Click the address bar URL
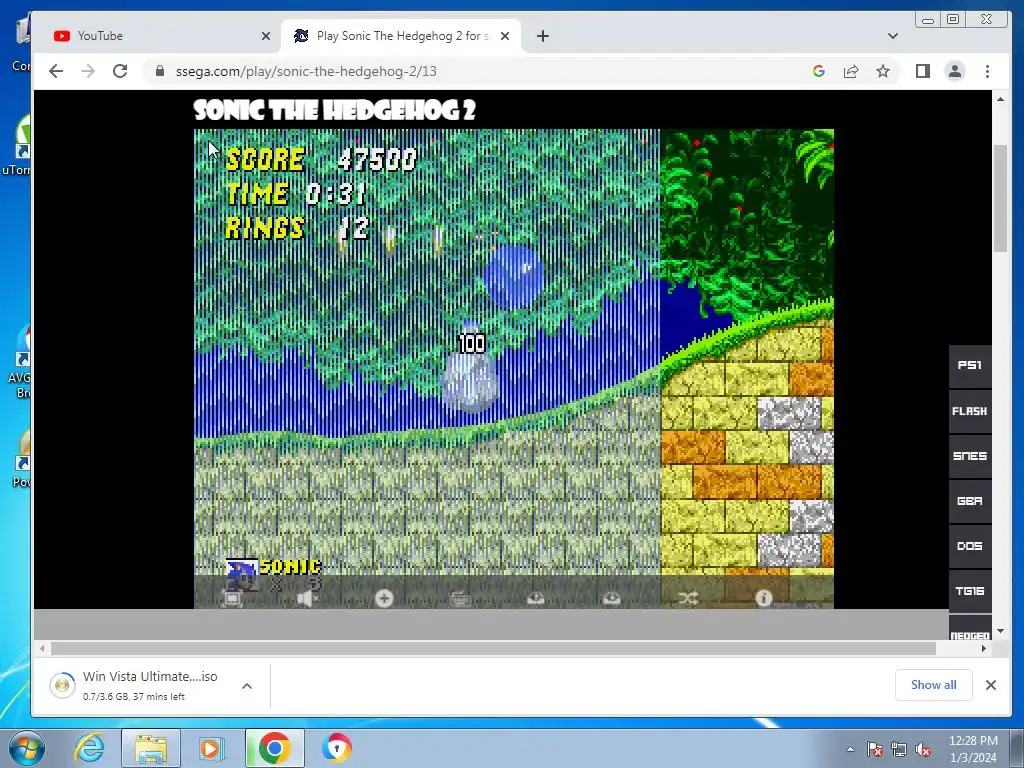Image resolution: width=1024 pixels, height=768 pixels. tap(306, 71)
